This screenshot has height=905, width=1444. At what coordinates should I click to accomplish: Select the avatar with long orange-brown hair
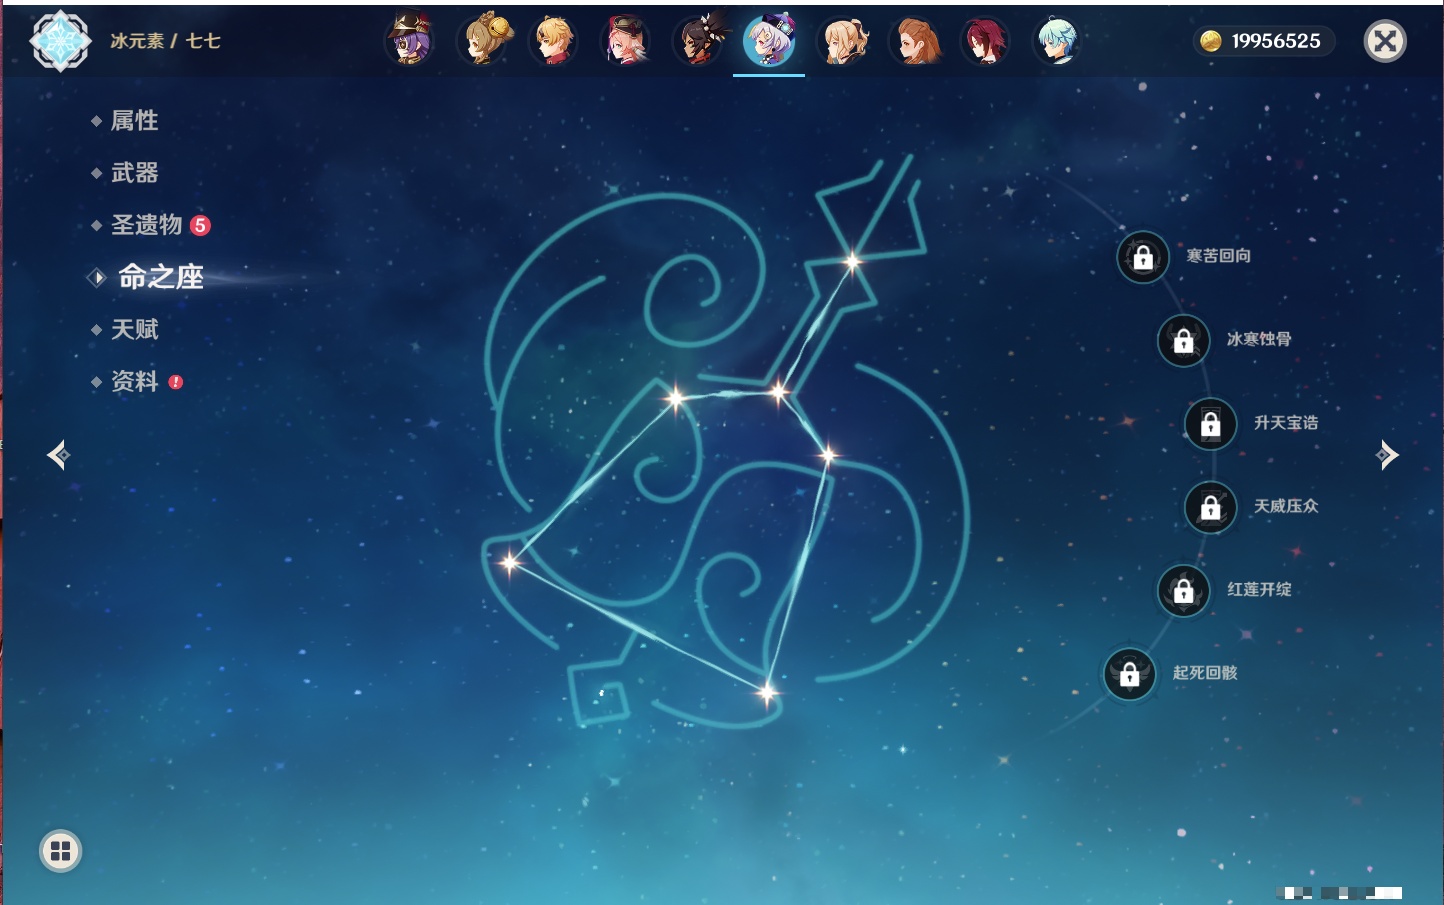(x=914, y=41)
